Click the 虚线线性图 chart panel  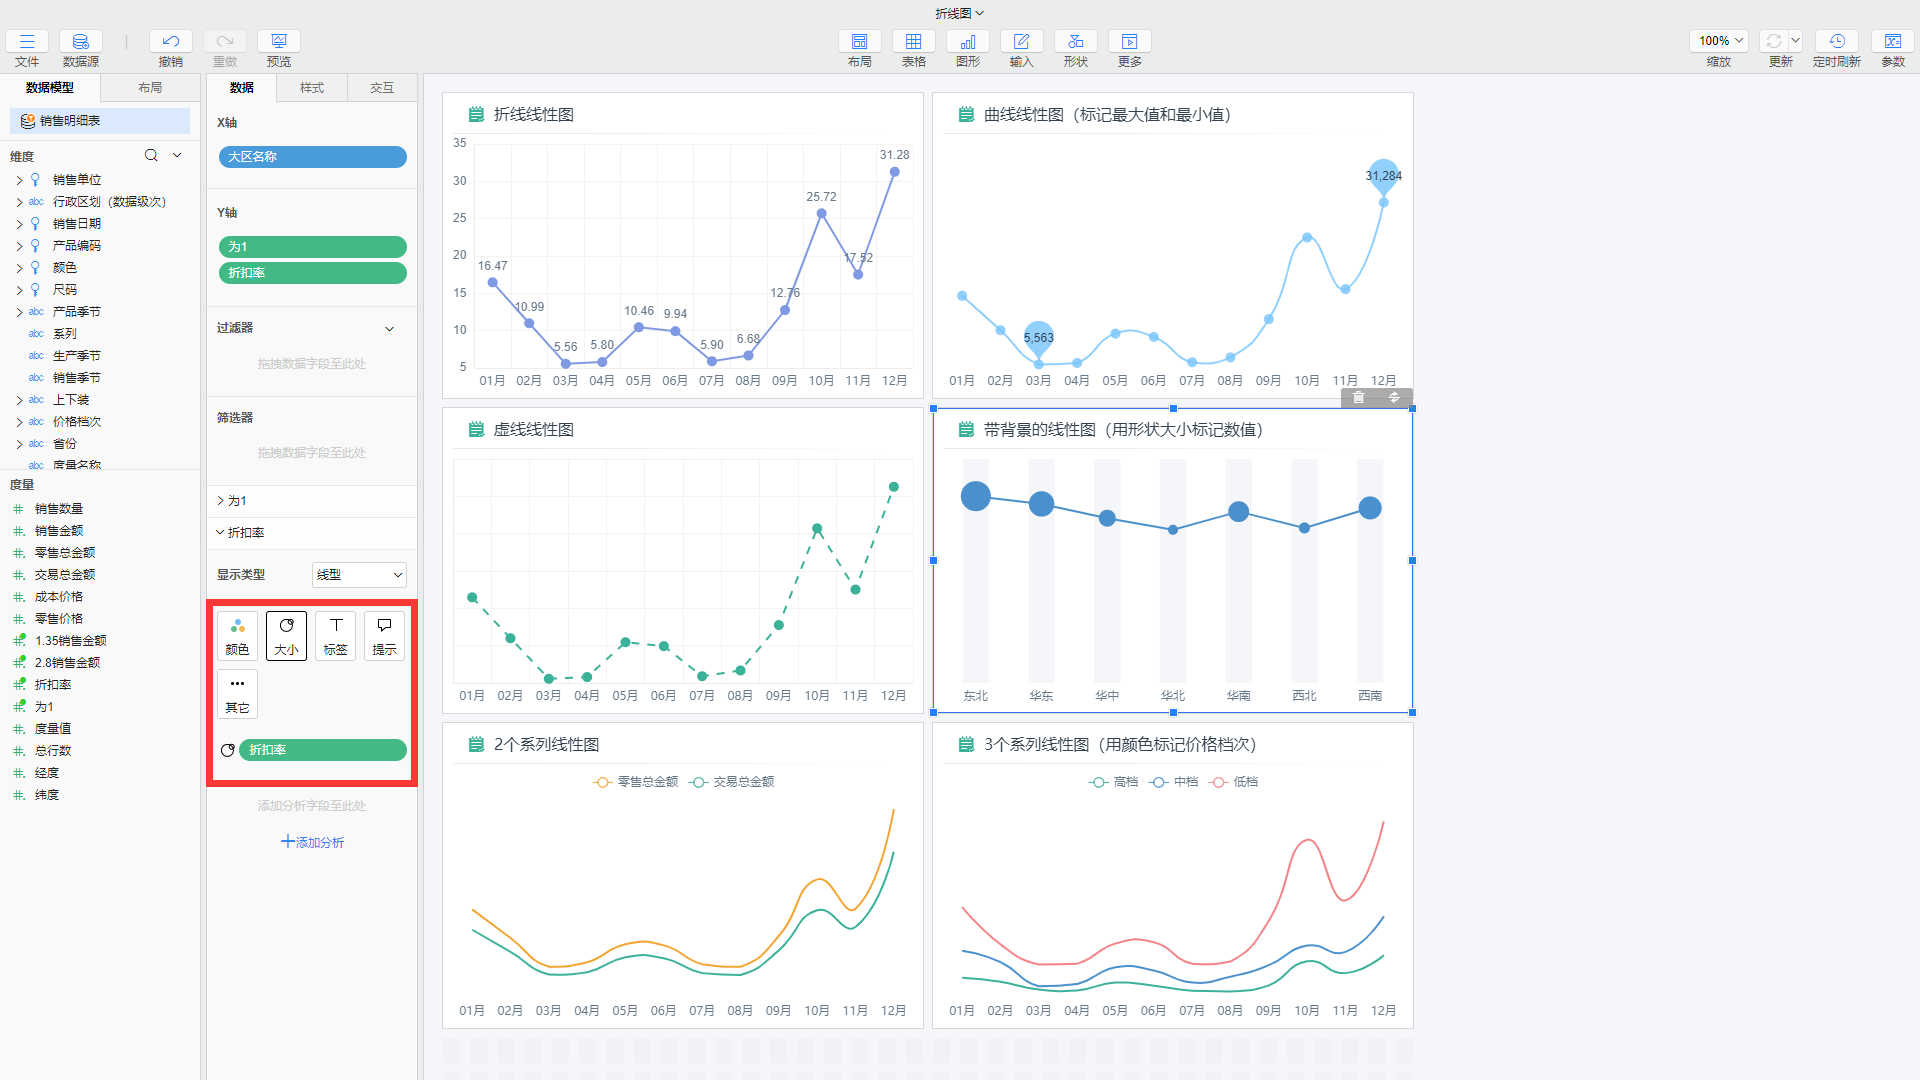[683, 561]
